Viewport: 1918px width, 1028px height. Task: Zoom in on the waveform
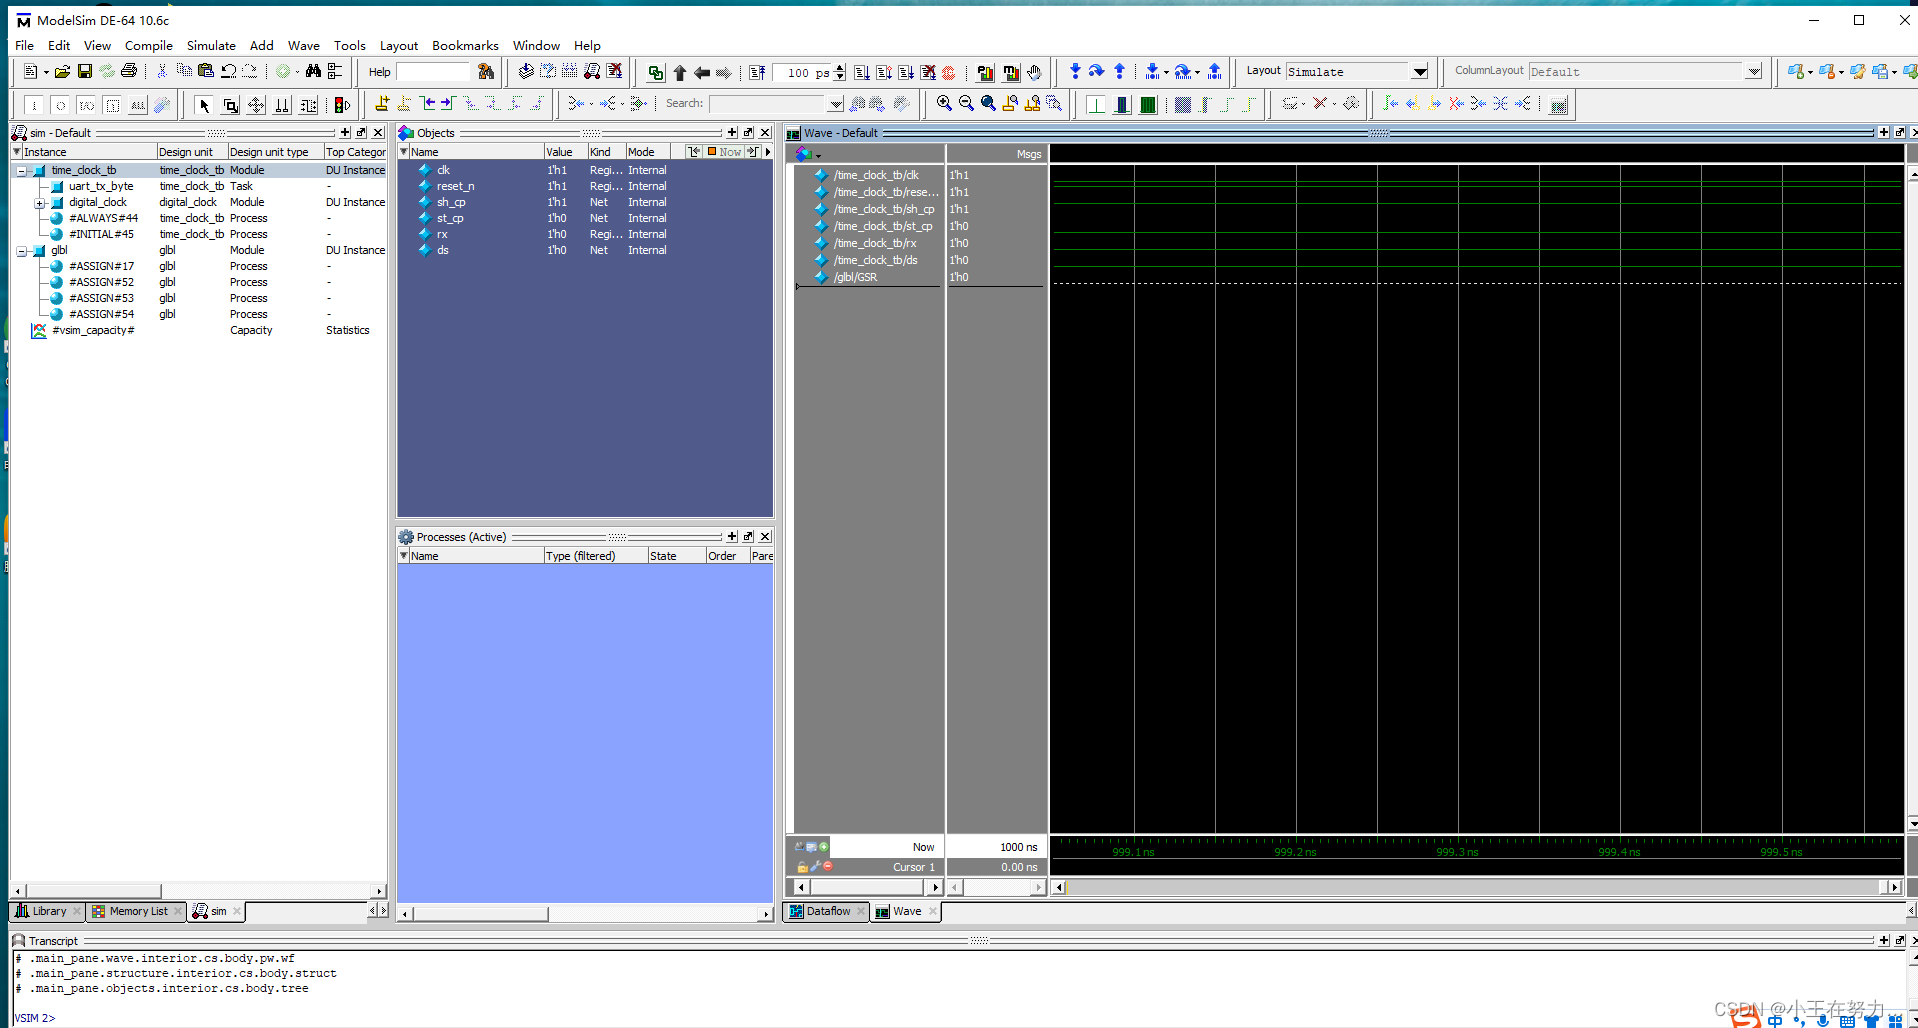(x=944, y=103)
